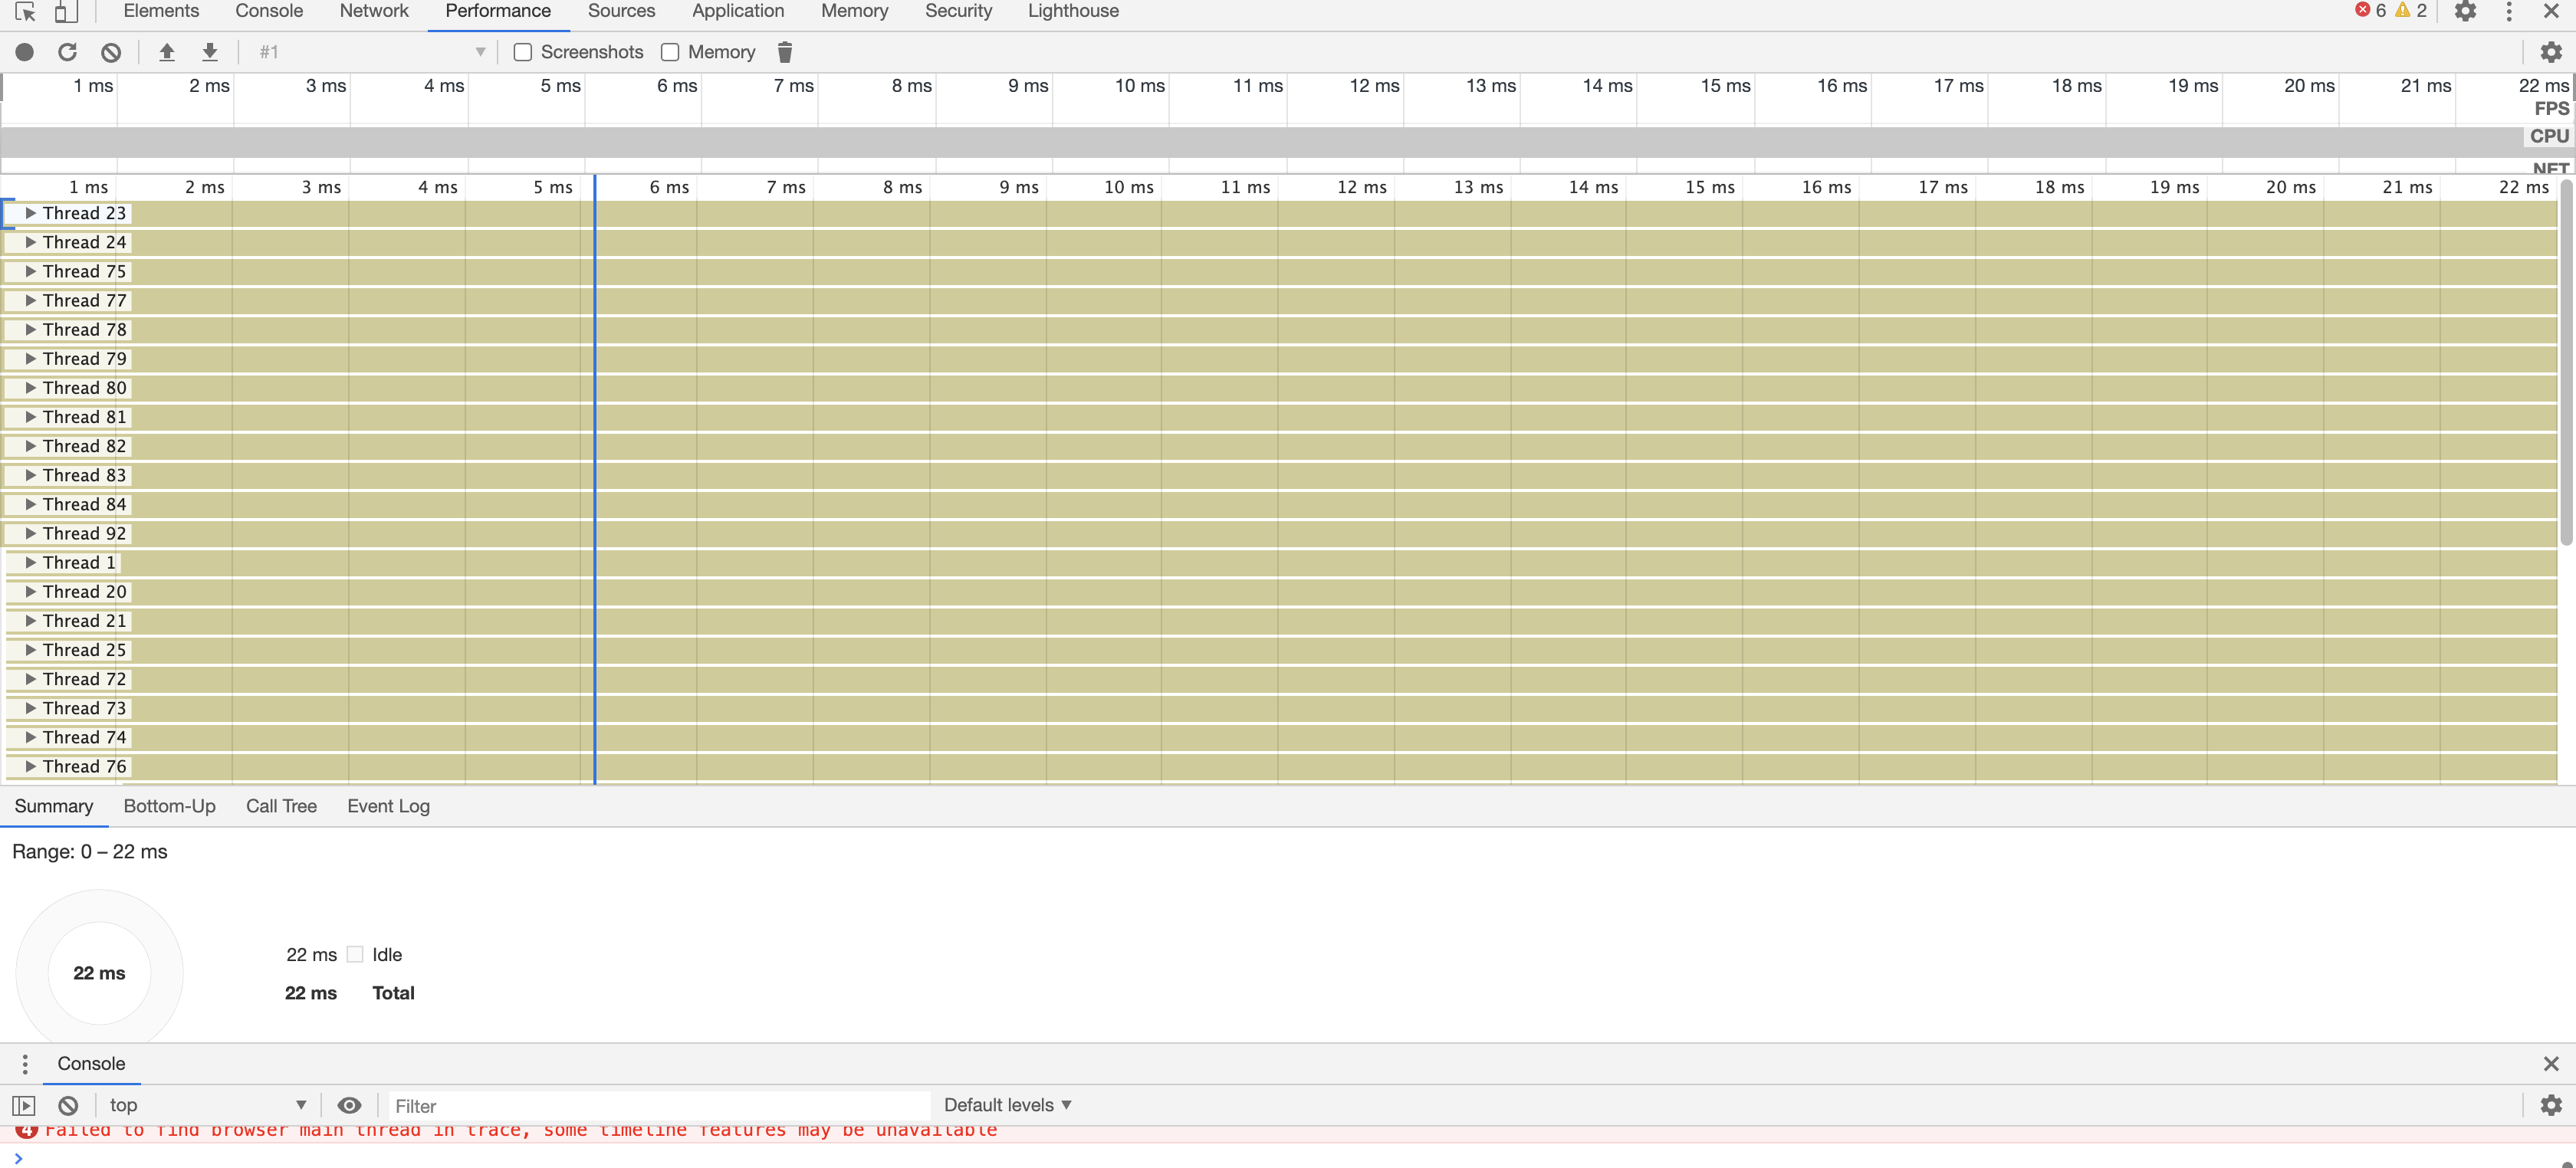
Task: Expand Thread 80 row
Action: [30, 388]
